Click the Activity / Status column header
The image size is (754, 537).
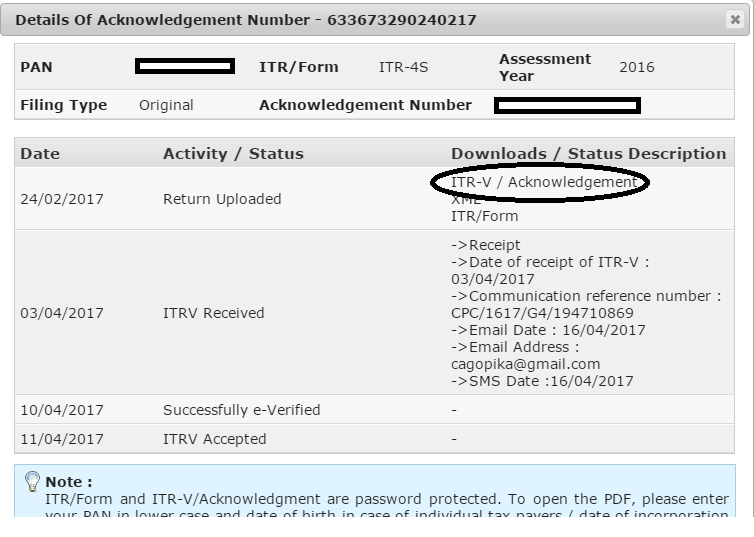pyautogui.click(x=233, y=154)
